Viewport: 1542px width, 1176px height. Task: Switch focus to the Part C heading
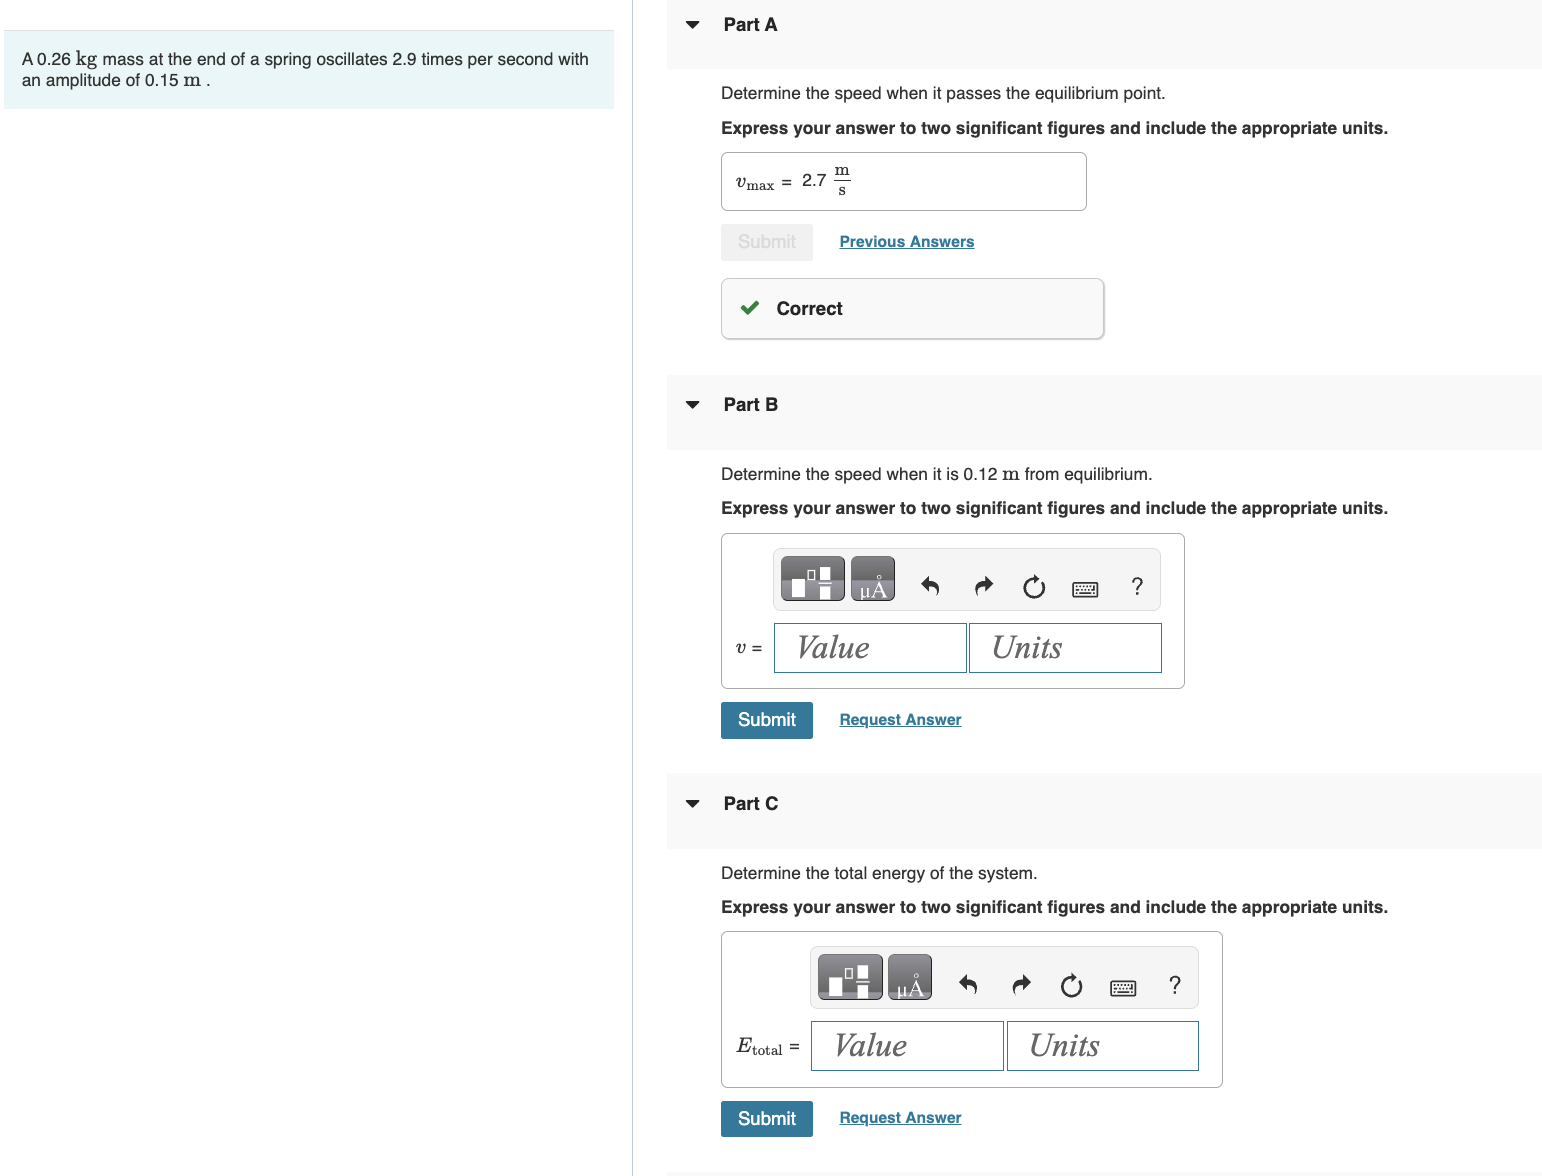[751, 803]
